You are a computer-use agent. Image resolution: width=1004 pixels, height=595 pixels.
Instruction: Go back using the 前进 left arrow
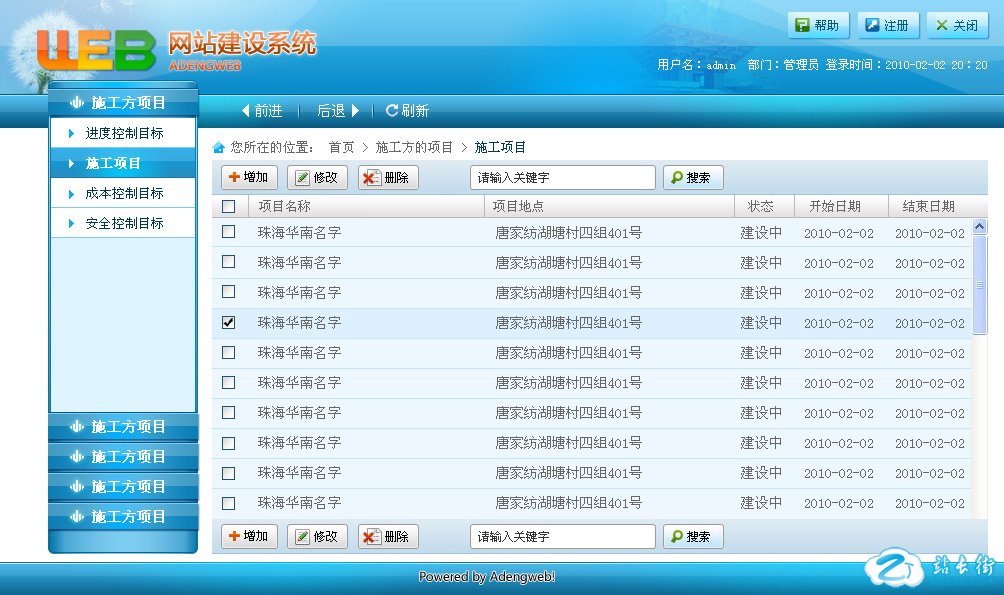246,111
